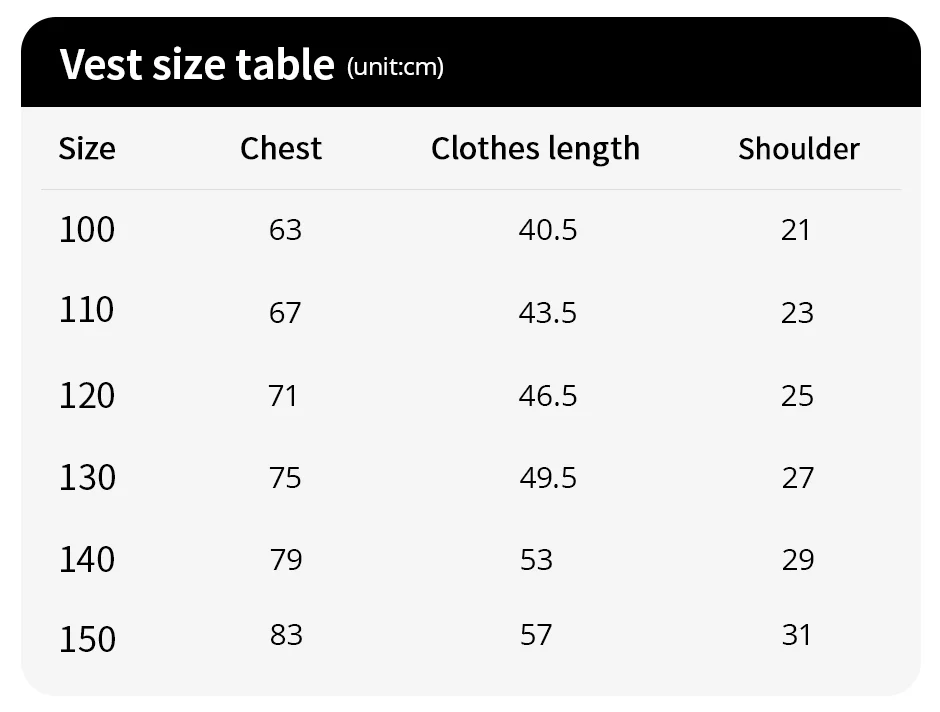The image size is (940, 712).
Task: Click size 150 row label
Action: 87,638
